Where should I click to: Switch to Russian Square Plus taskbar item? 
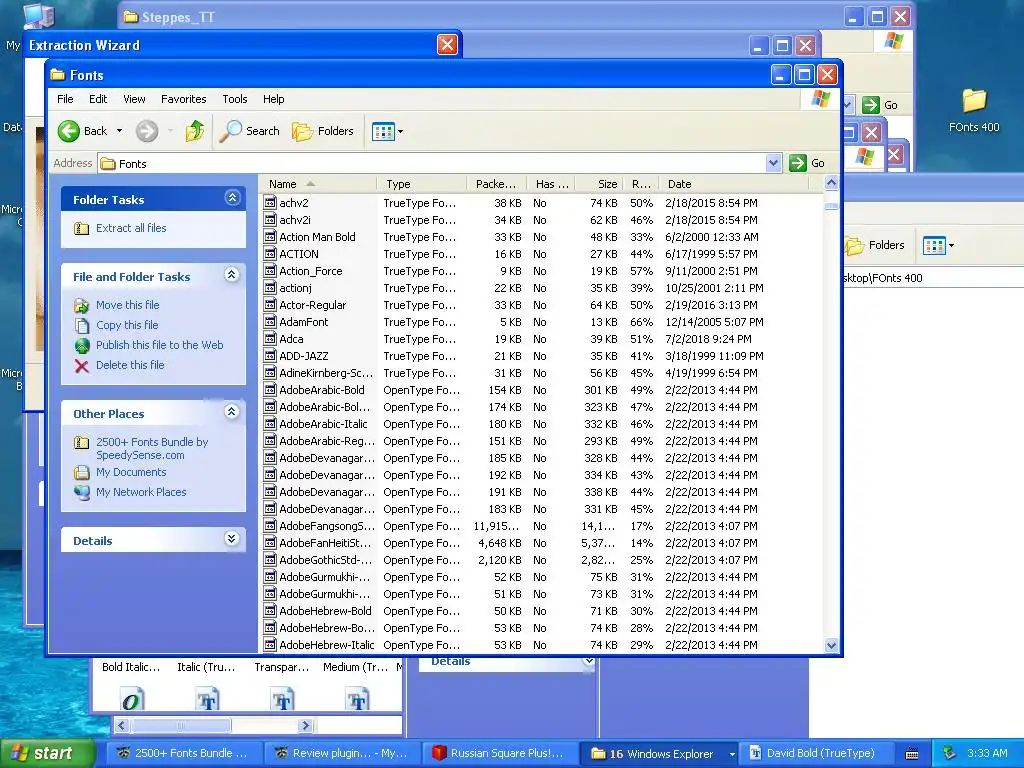pos(500,753)
